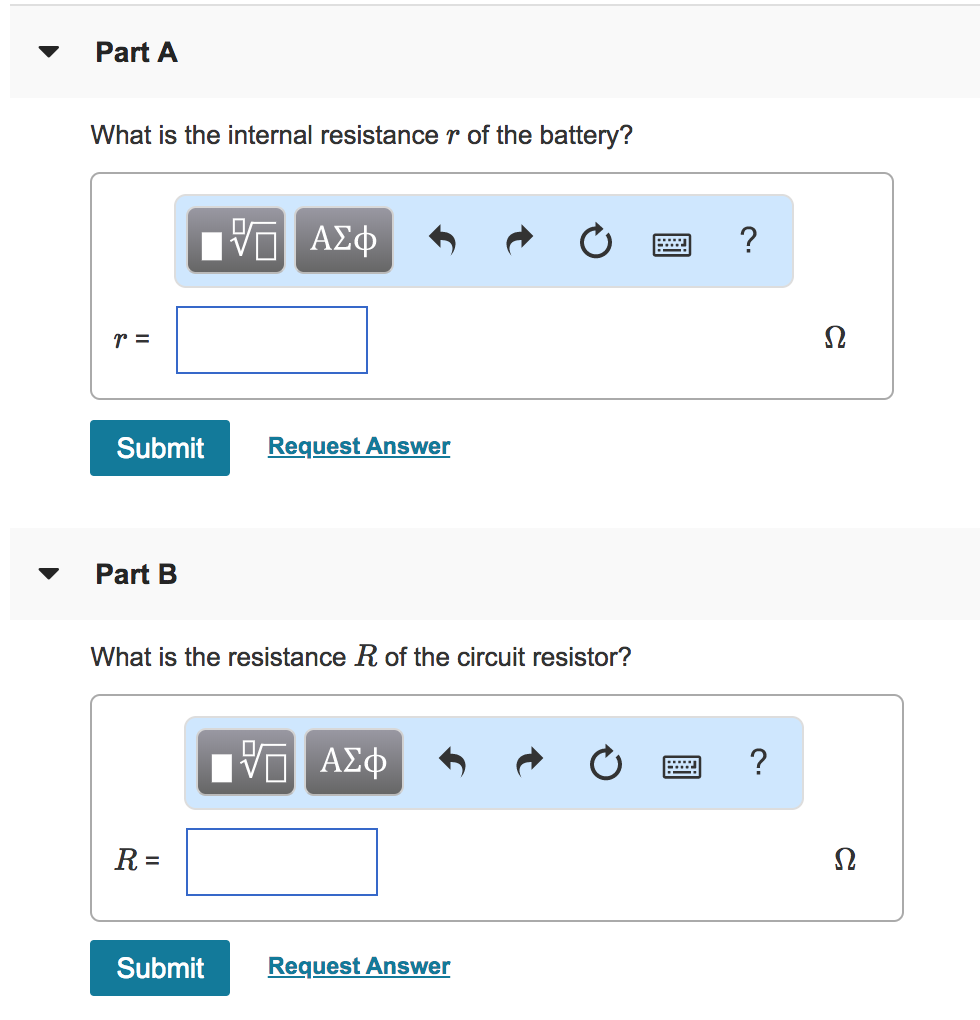Show keyboard shortcuts in Part A
Image resolution: width=980 pixels, height=1020 pixels.
(672, 245)
